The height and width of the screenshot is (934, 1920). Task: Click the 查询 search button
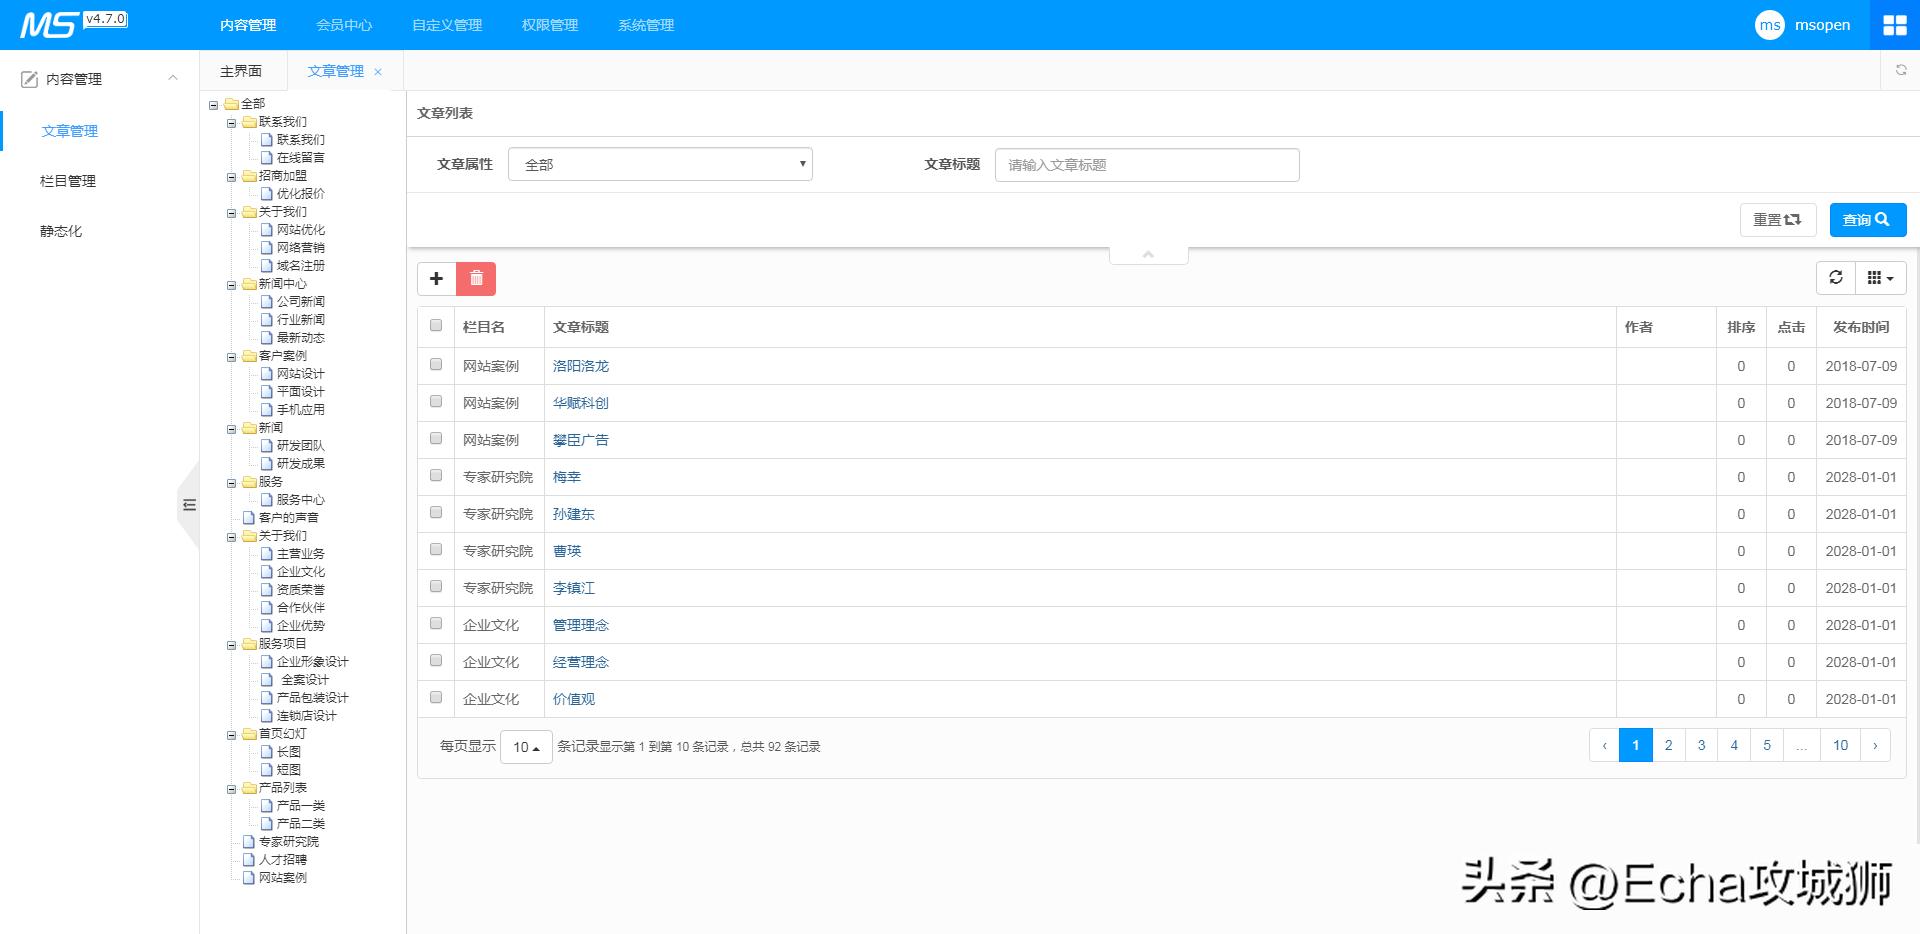pos(1866,219)
